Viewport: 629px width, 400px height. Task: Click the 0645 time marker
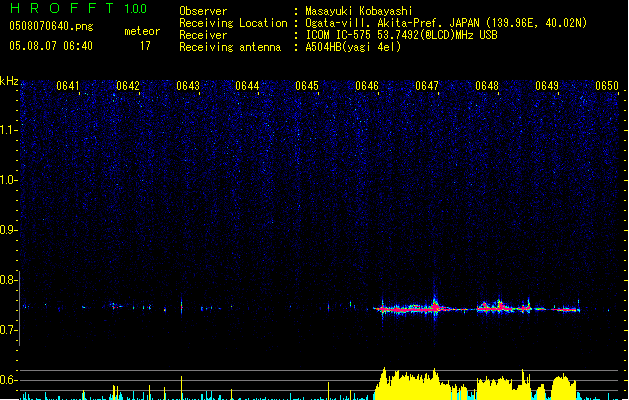(x=307, y=86)
